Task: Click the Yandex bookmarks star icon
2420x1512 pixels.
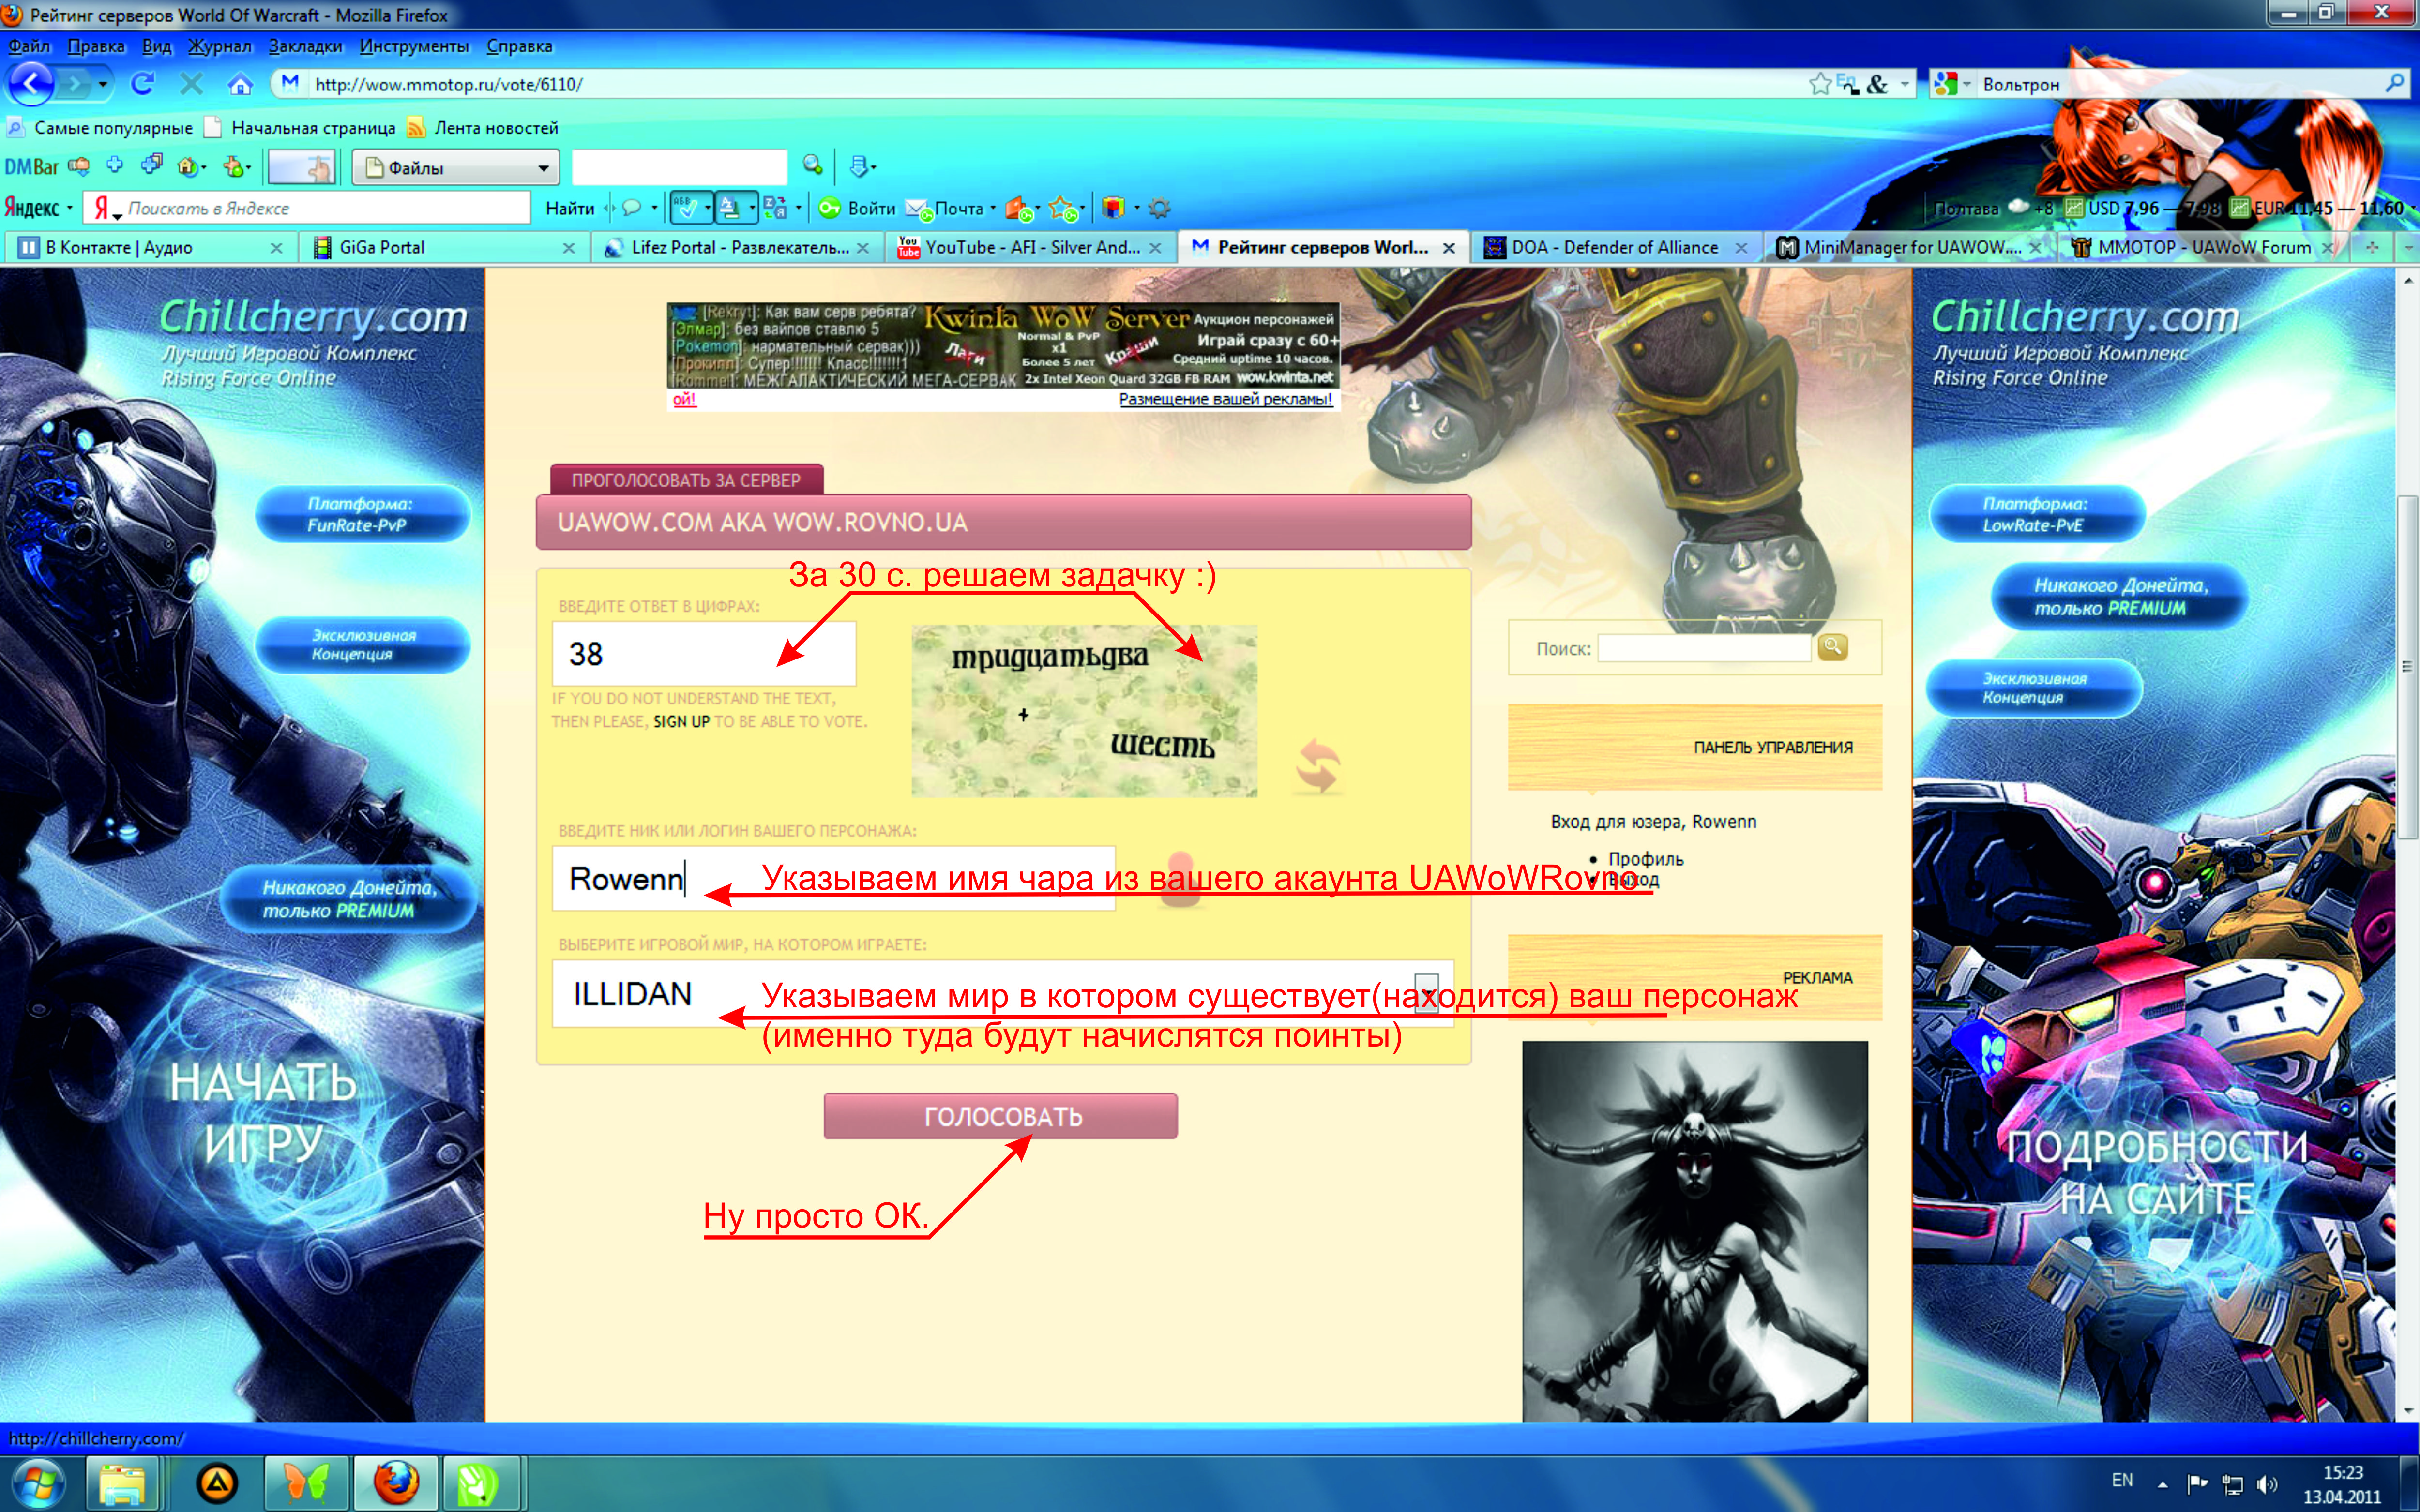Action: click(x=1063, y=208)
